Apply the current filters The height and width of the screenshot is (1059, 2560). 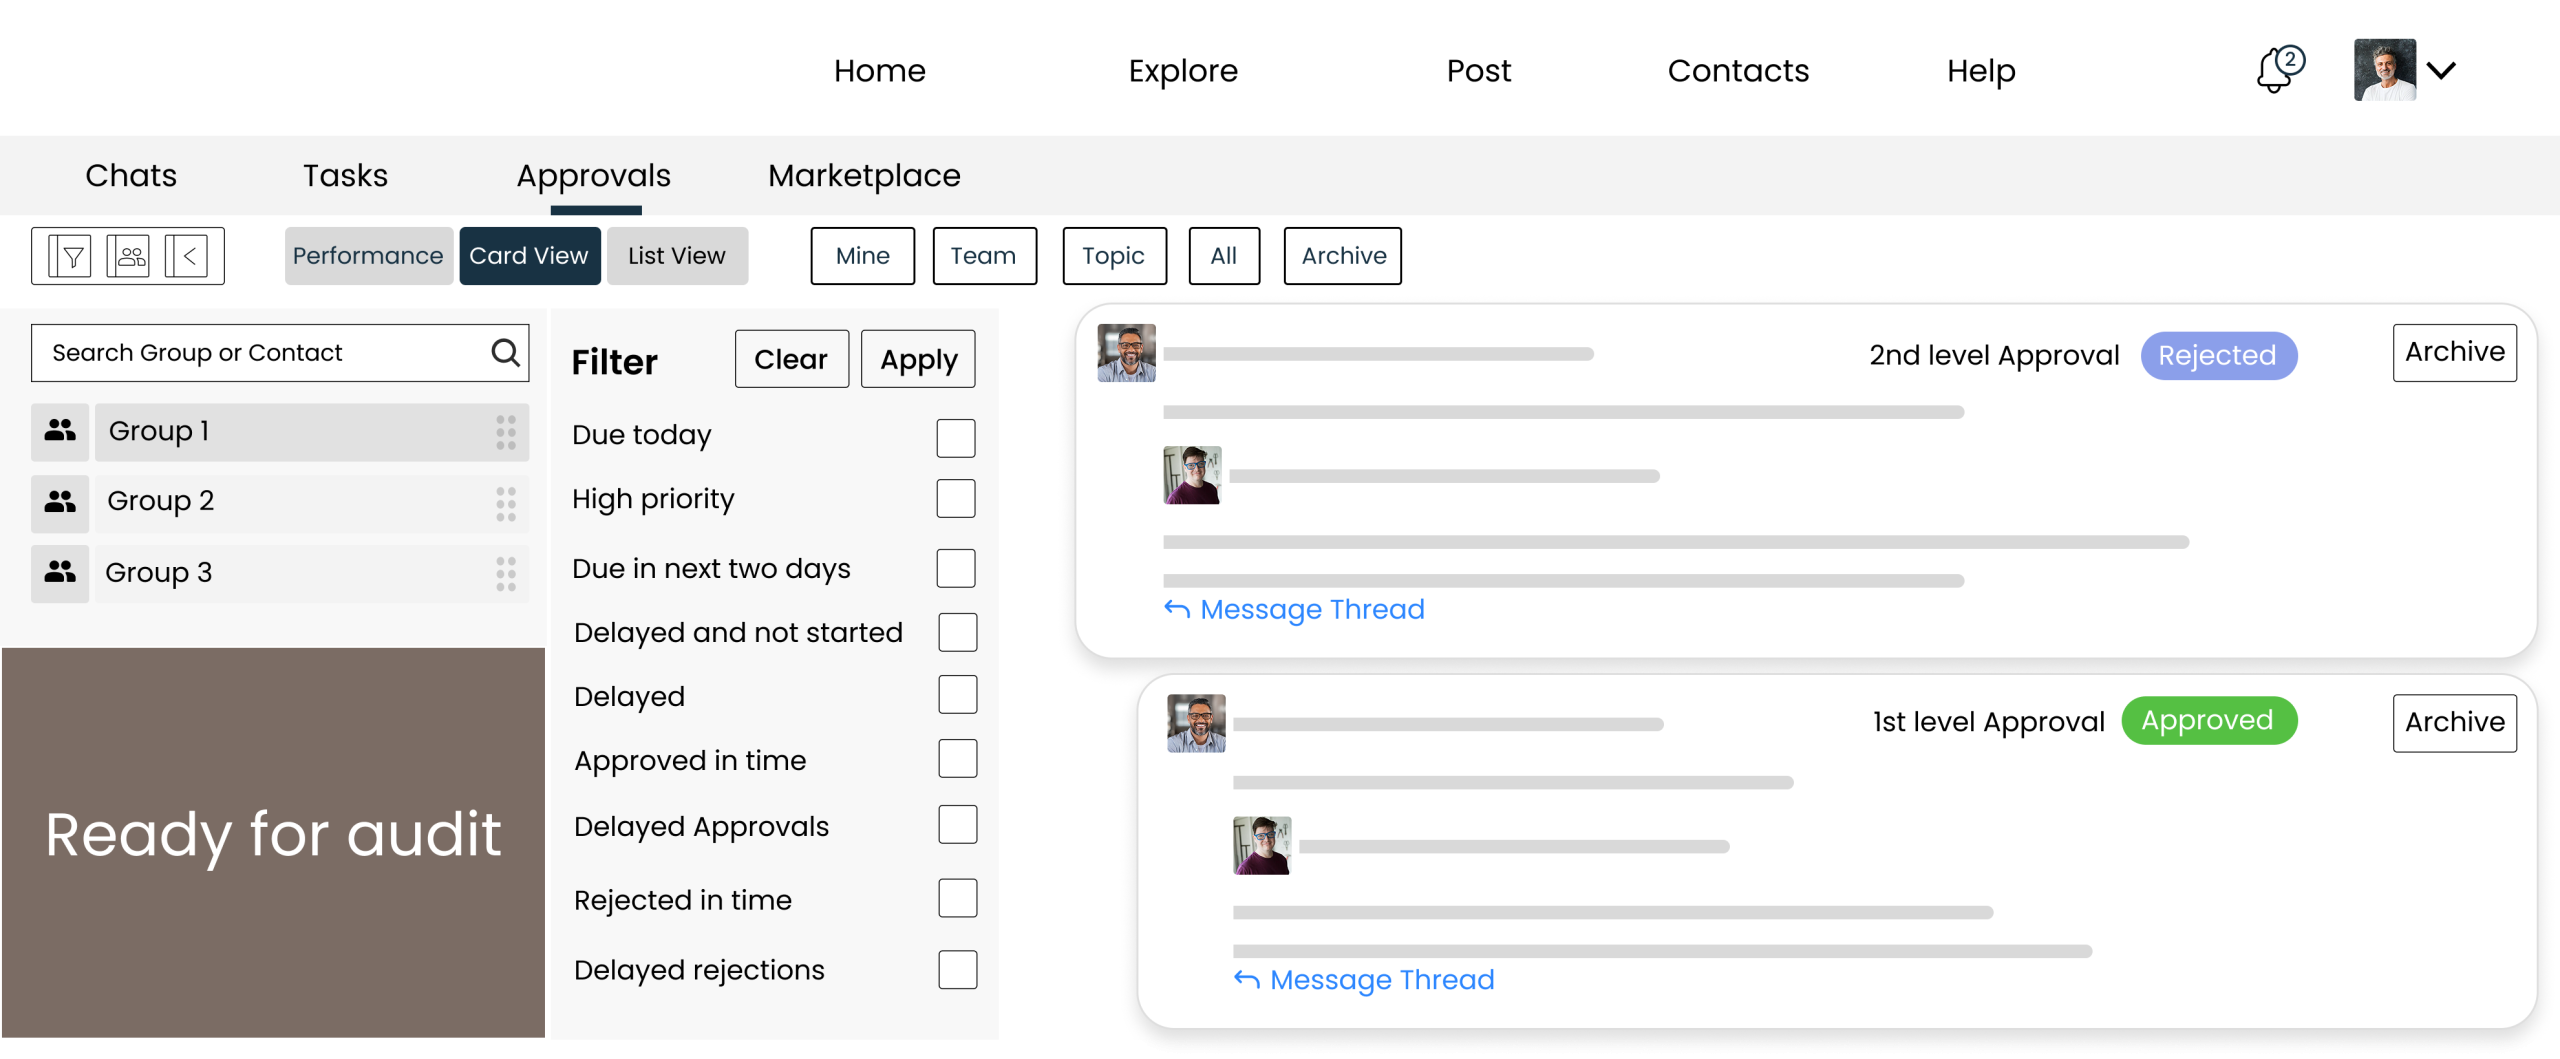tap(917, 358)
